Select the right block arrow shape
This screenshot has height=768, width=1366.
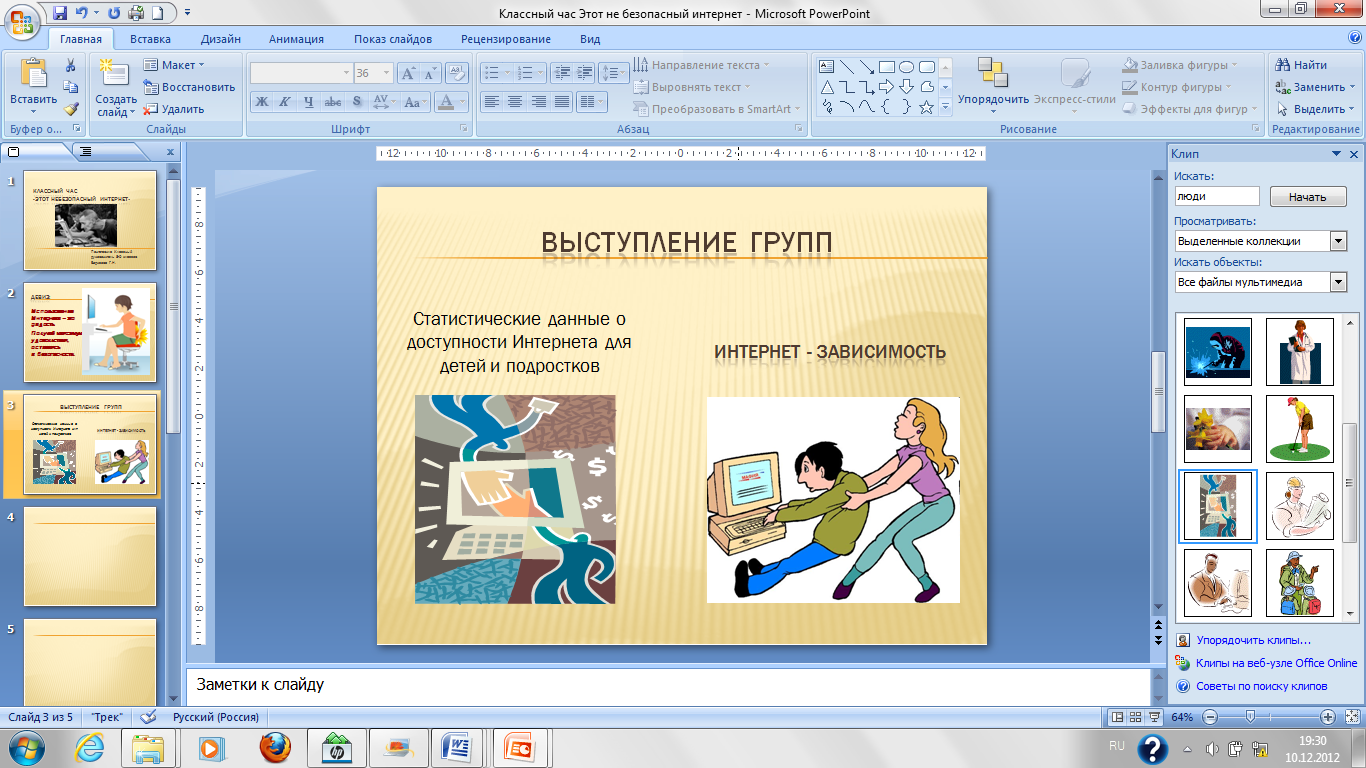pos(887,87)
